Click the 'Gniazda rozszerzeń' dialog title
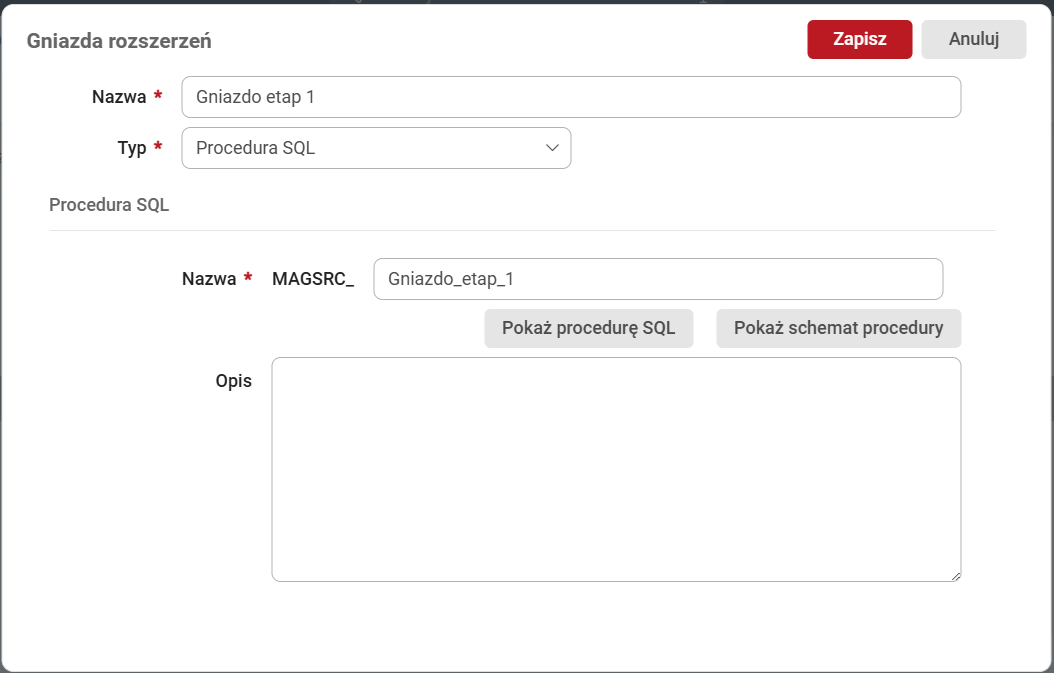Image resolution: width=1054 pixels, height=673 pixels. (x=118, y=41)
